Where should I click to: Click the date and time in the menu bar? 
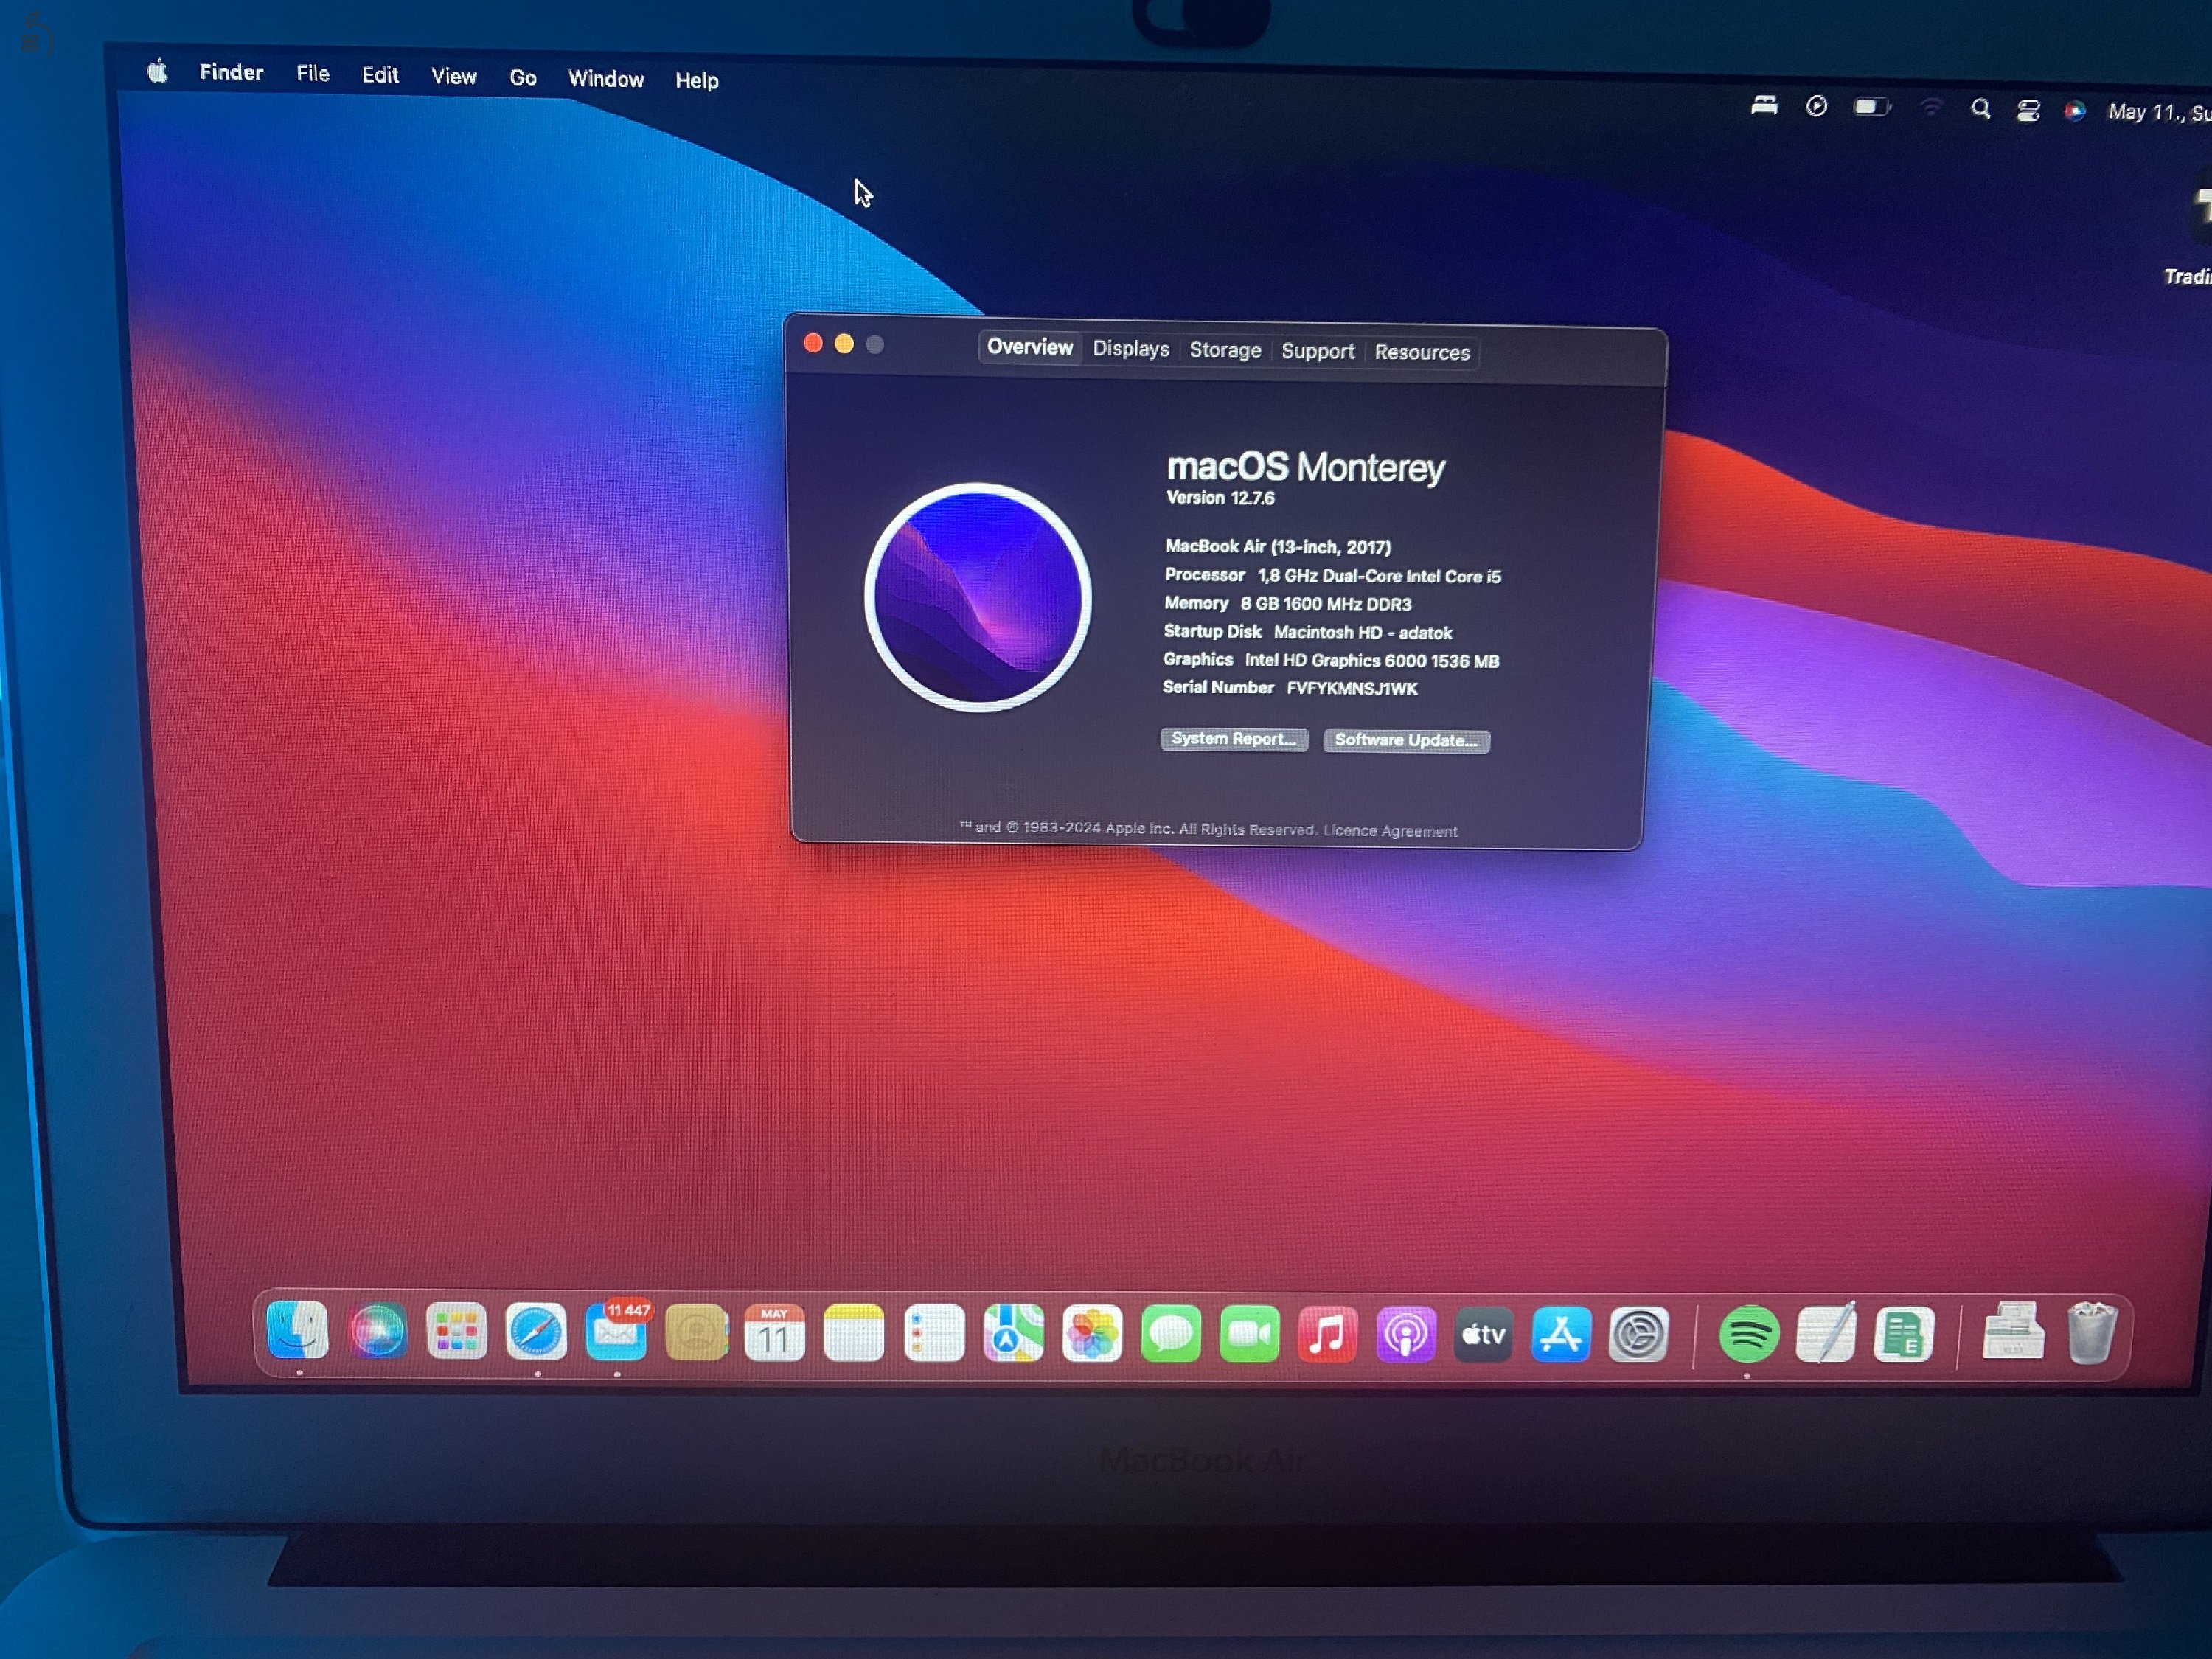[x=2159, y=112]
